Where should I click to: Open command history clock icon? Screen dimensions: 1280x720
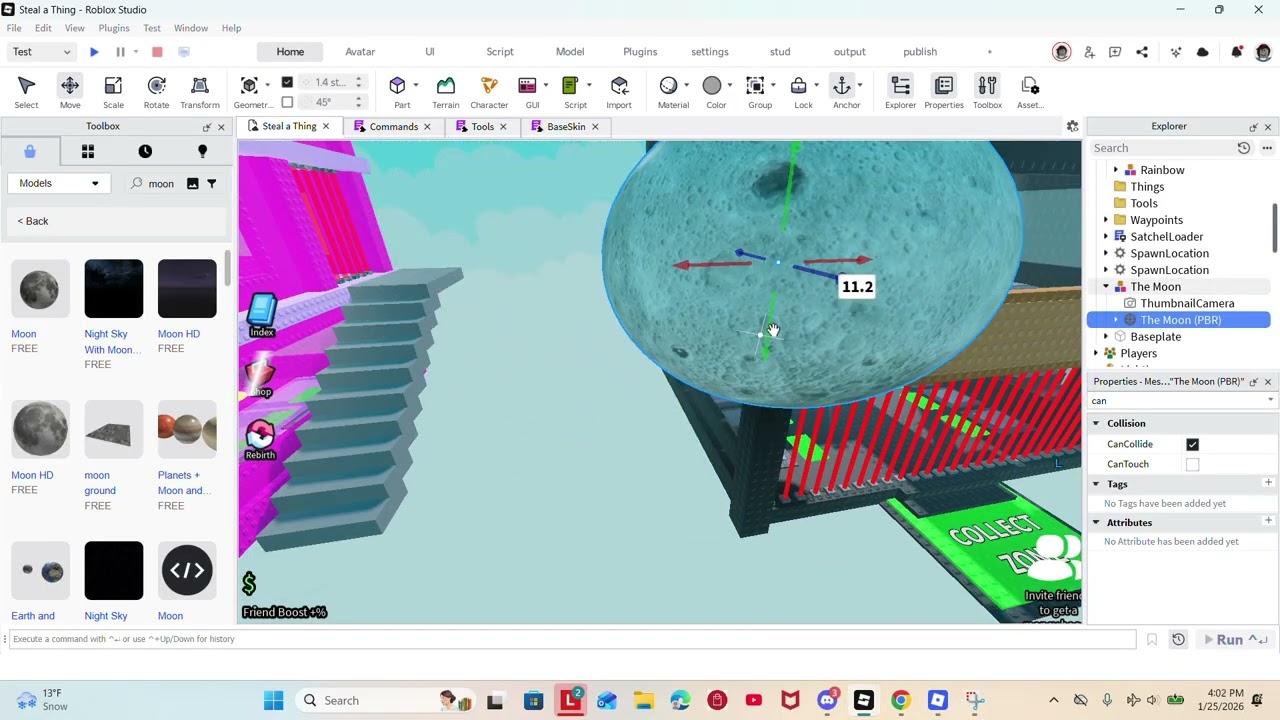[x=1178, y=640]
